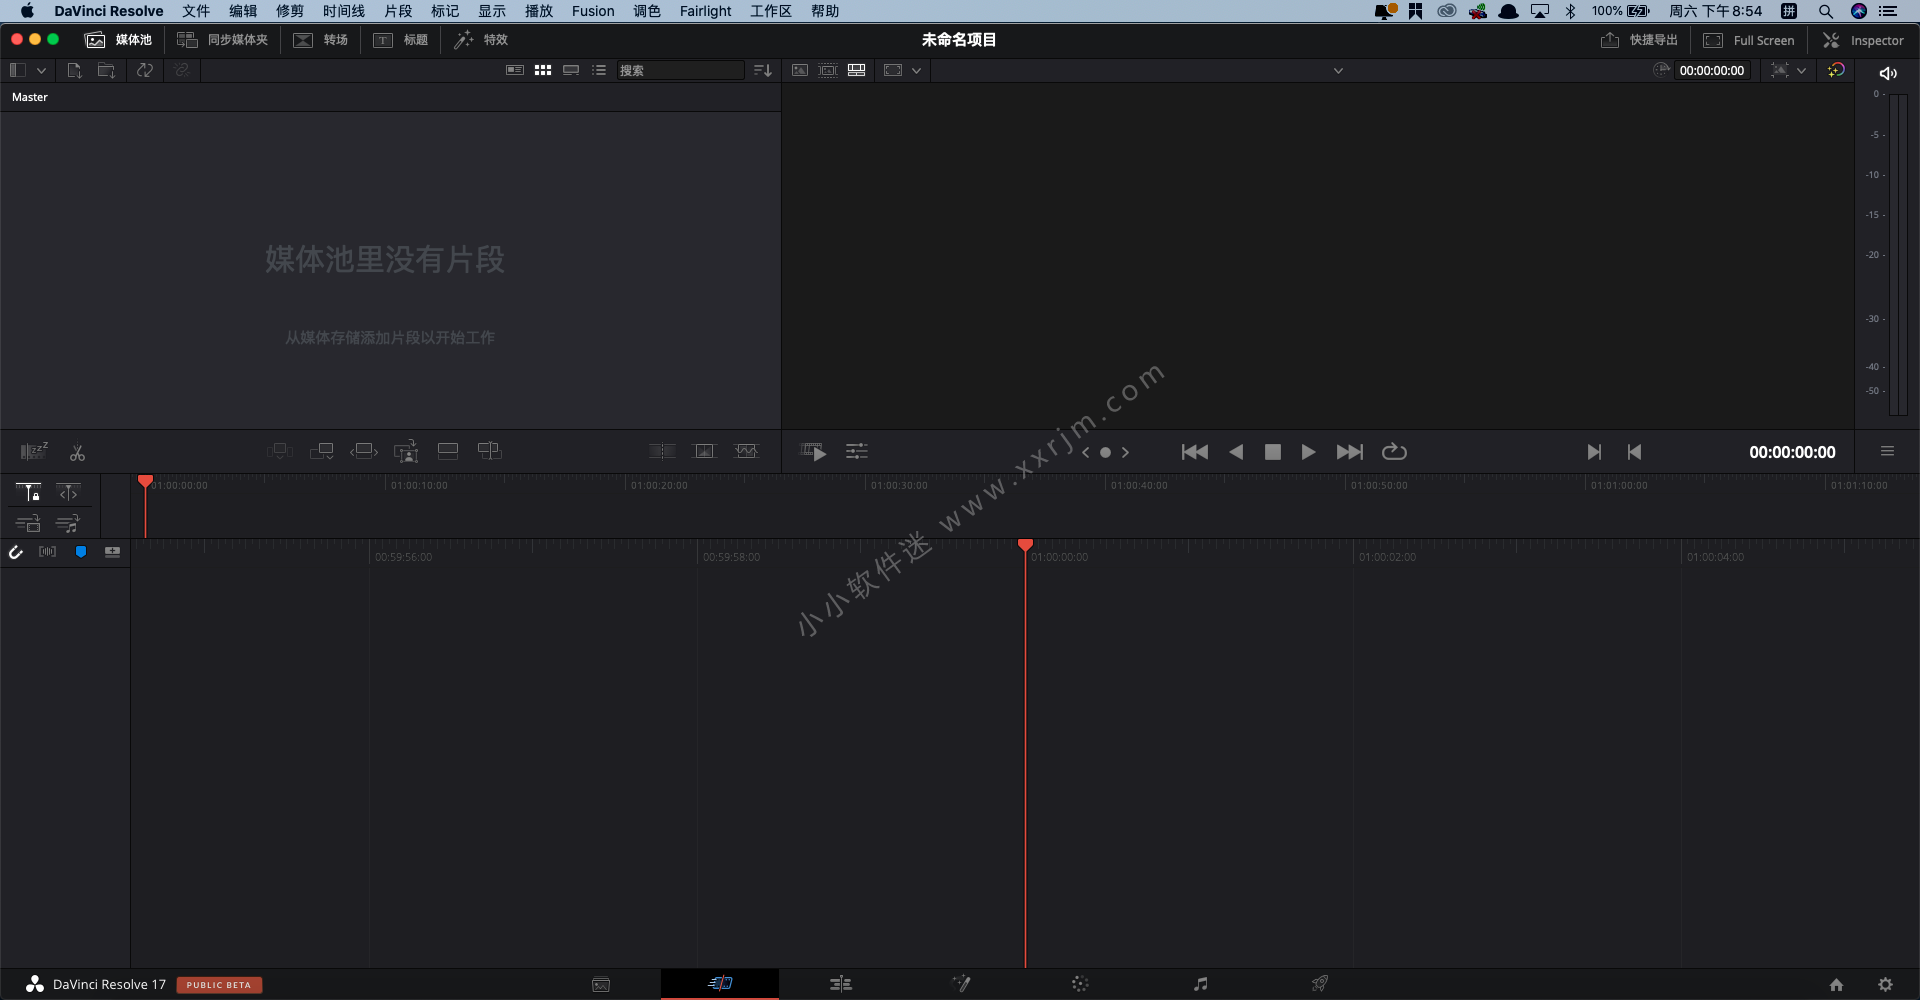Switch media pool to thumbnail grid view
Viewport: 1920px width, 1000px height.
coord(543,70)
